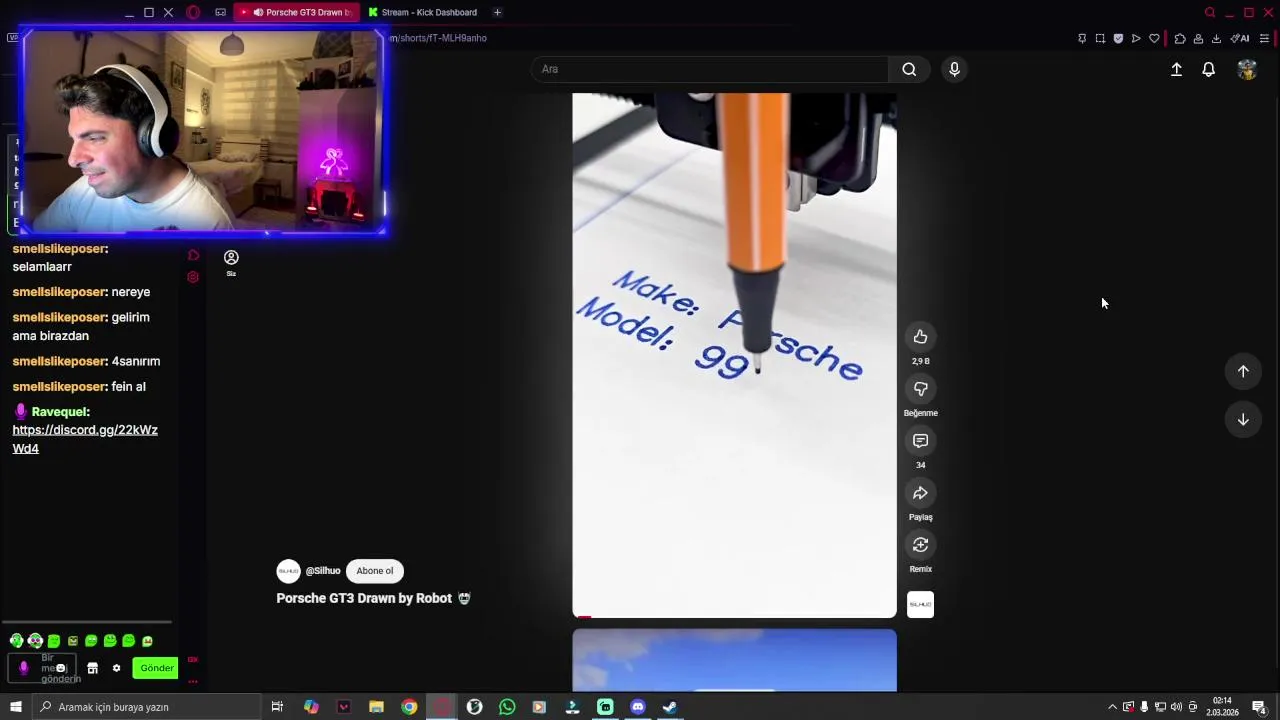Click the Gönder send button

click(x=156, y=668)
